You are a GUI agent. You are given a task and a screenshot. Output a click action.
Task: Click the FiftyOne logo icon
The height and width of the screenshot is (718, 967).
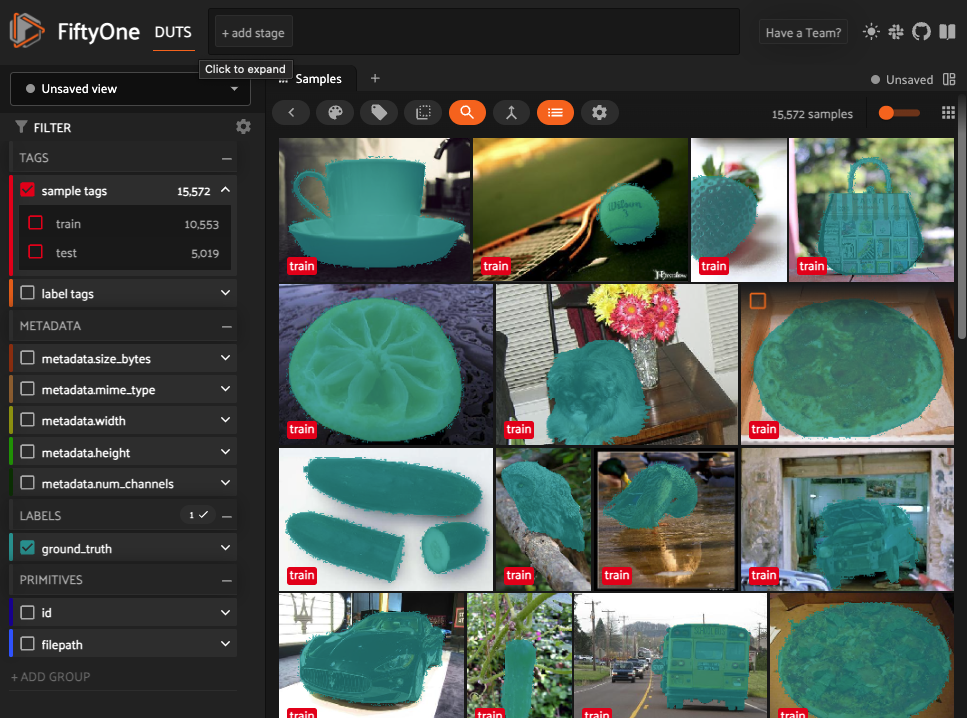point(27,30)
